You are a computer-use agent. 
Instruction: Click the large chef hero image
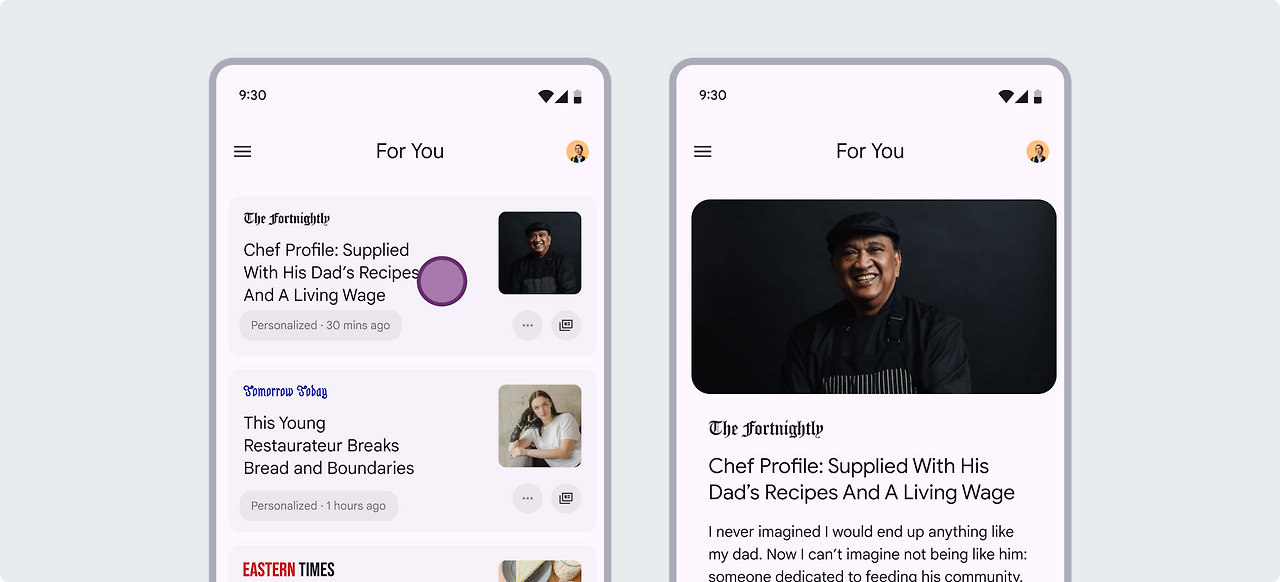click(874, 296)
